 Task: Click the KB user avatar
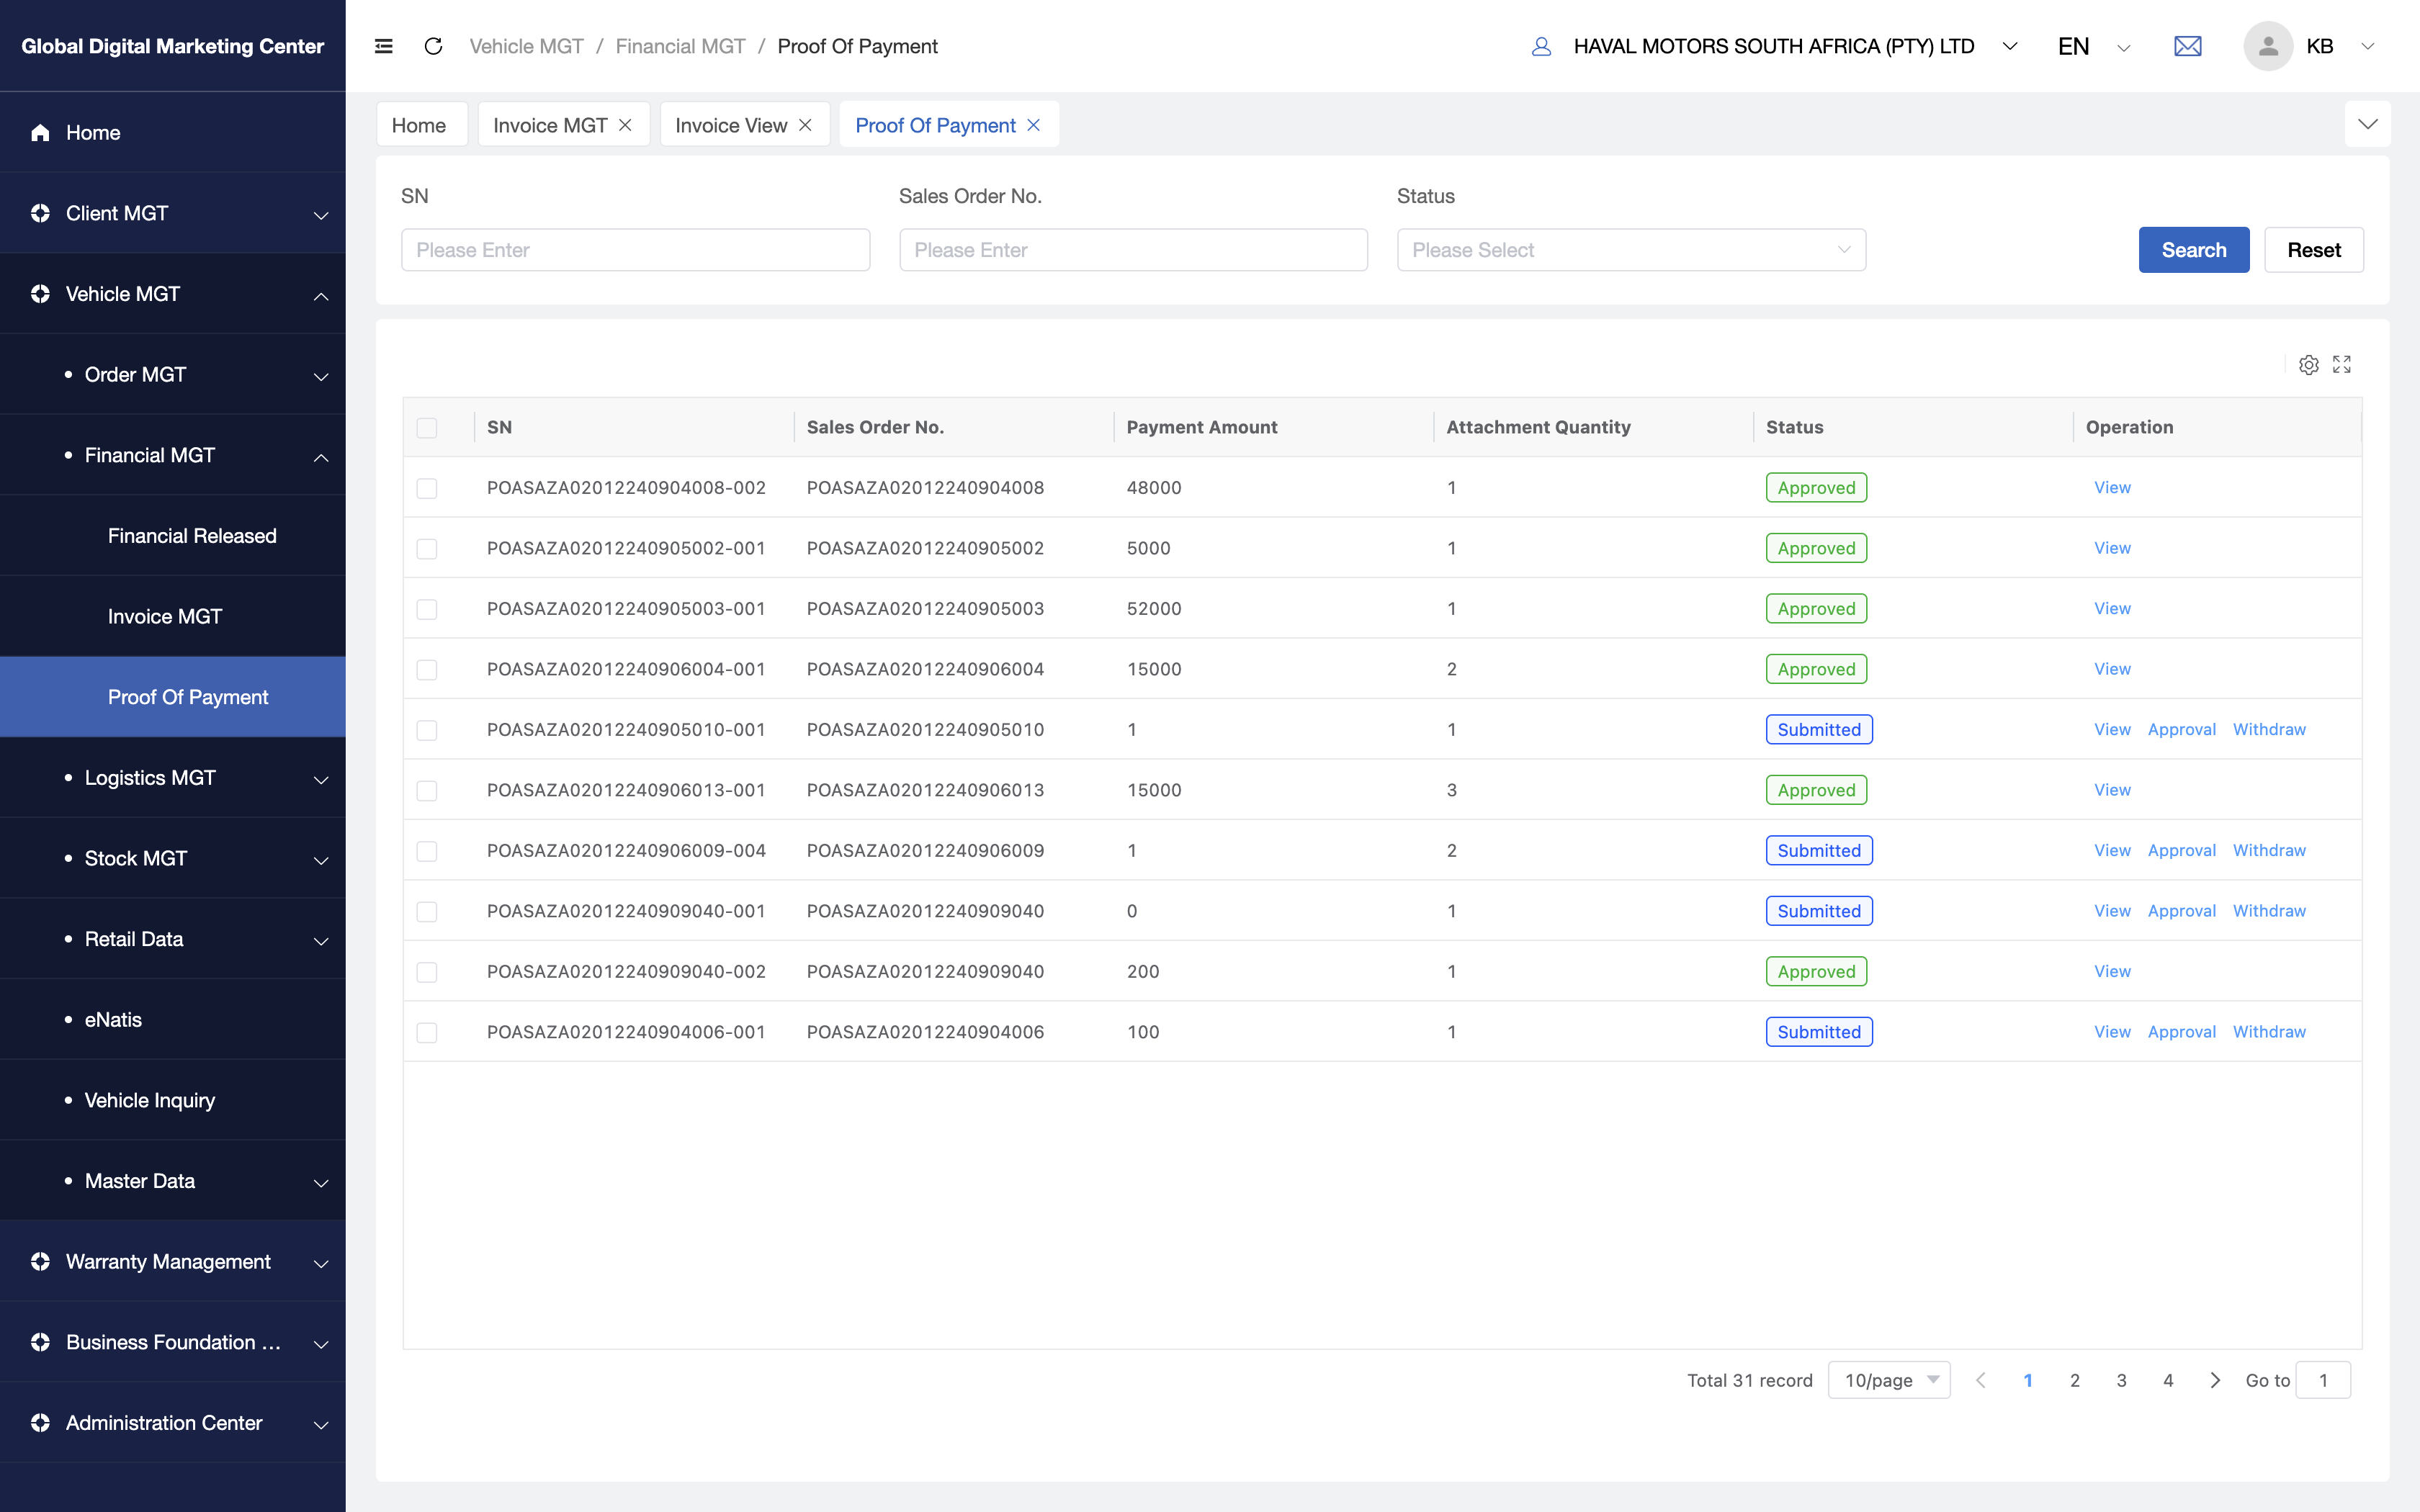[x=2267, y=46]
